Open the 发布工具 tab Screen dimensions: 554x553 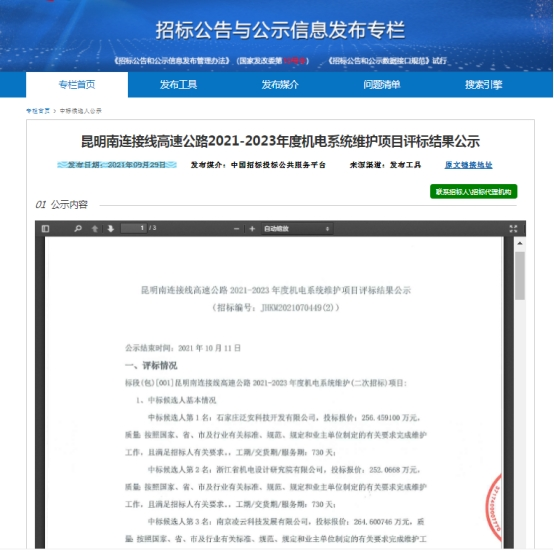pyautogui.click(x=178, y=84)
